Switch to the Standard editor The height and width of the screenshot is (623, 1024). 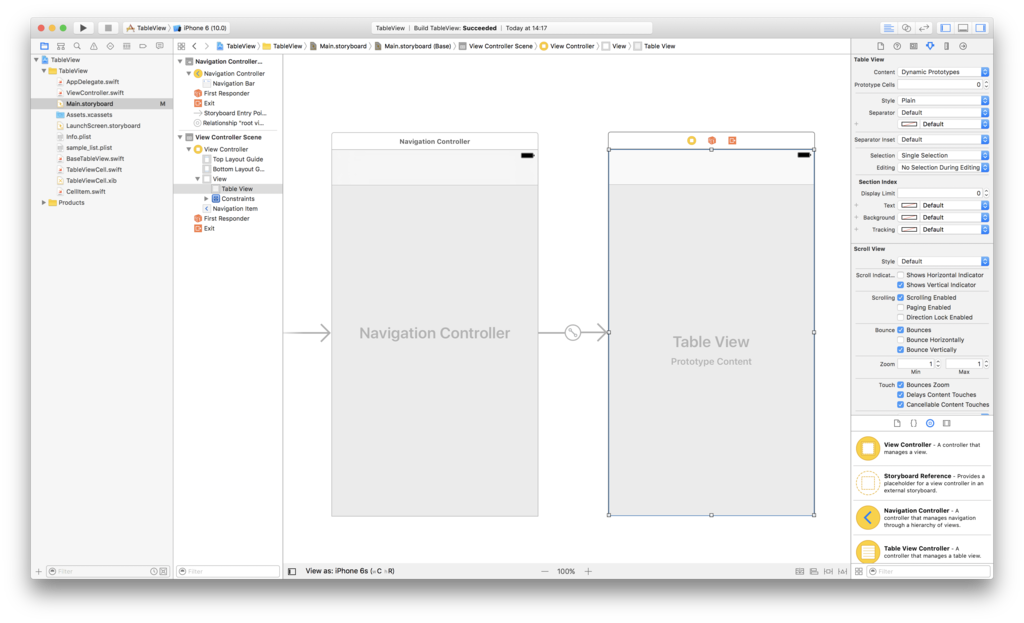pos(889,28)
